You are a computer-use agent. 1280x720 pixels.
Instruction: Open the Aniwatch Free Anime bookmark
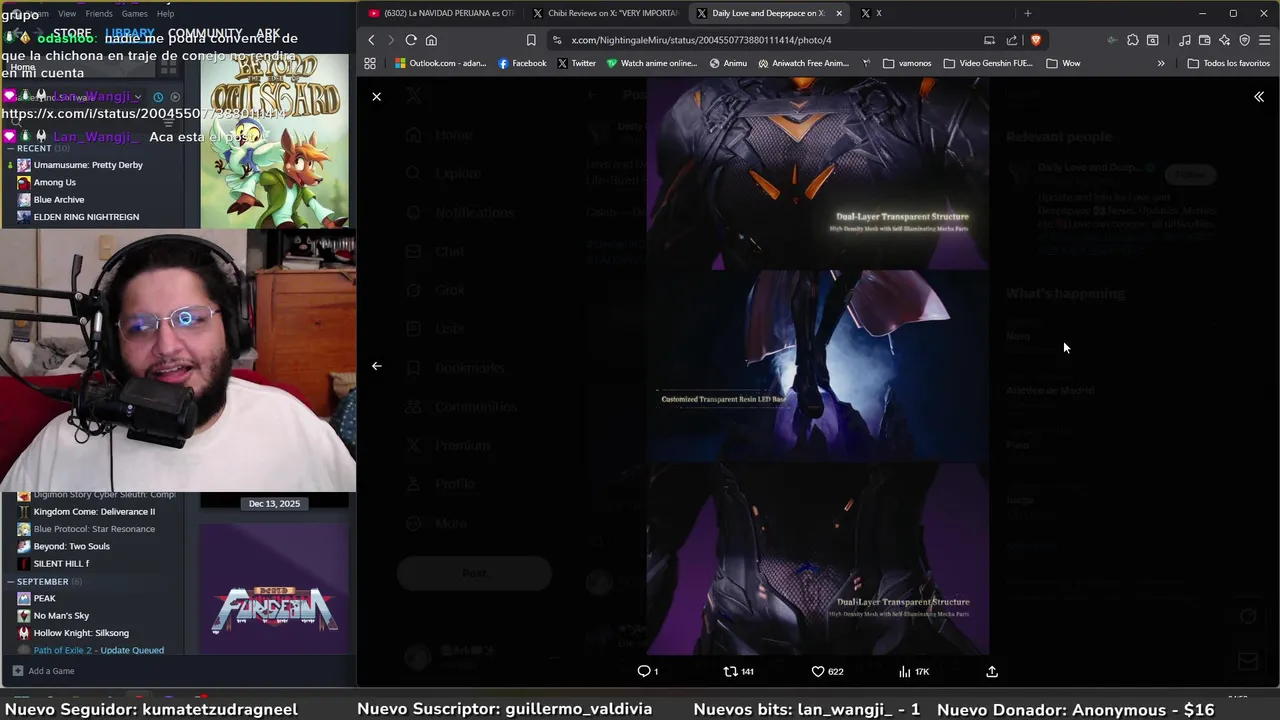point(803,63)
